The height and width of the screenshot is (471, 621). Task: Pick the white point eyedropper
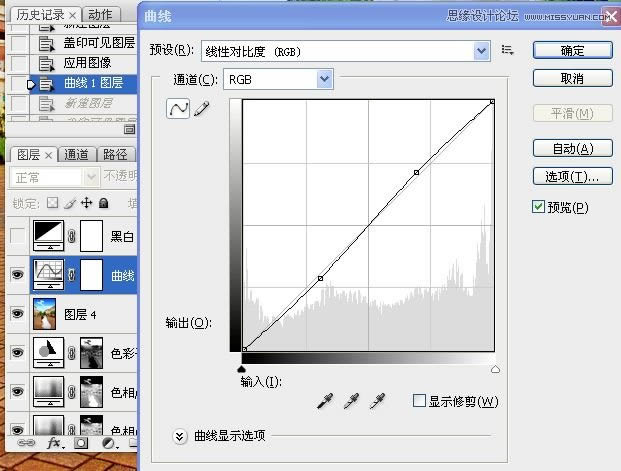click(x=377, y=401)
